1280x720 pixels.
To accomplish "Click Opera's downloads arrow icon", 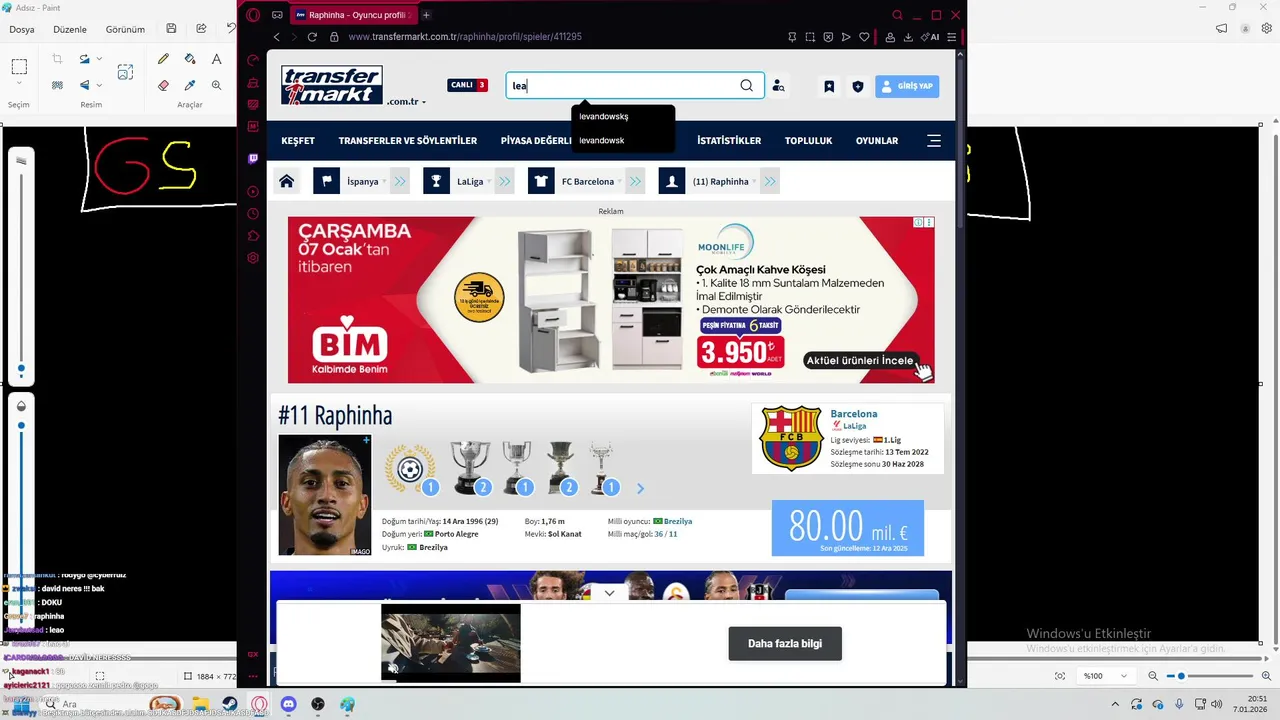I will [908, 37].
